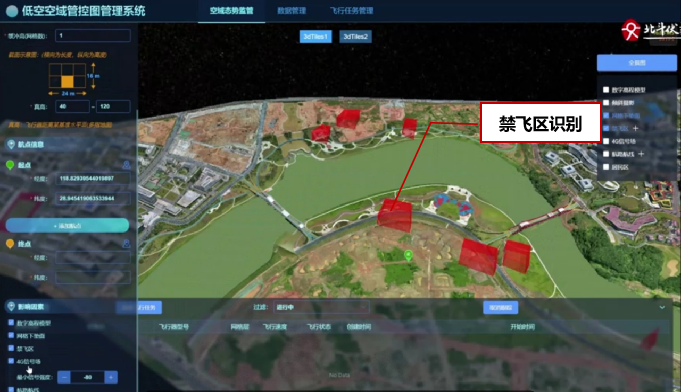Uncheck 禁飞区 under 影响因素

click(11, 348)
